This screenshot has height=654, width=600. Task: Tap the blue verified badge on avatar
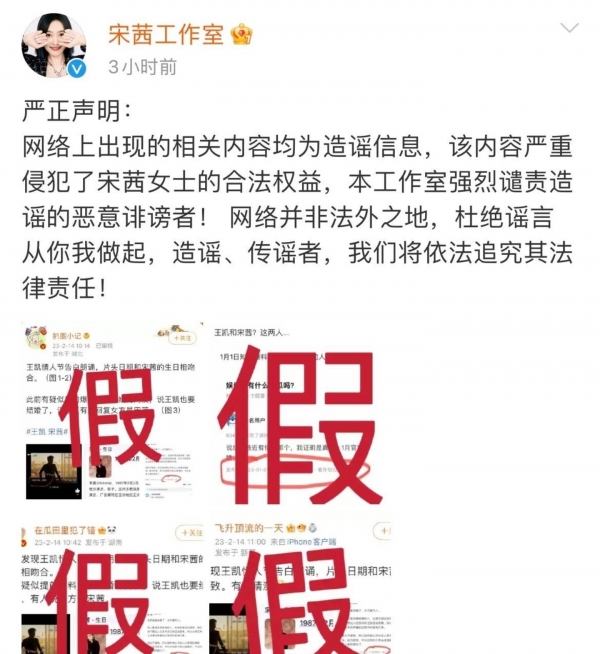click(77, 68)
